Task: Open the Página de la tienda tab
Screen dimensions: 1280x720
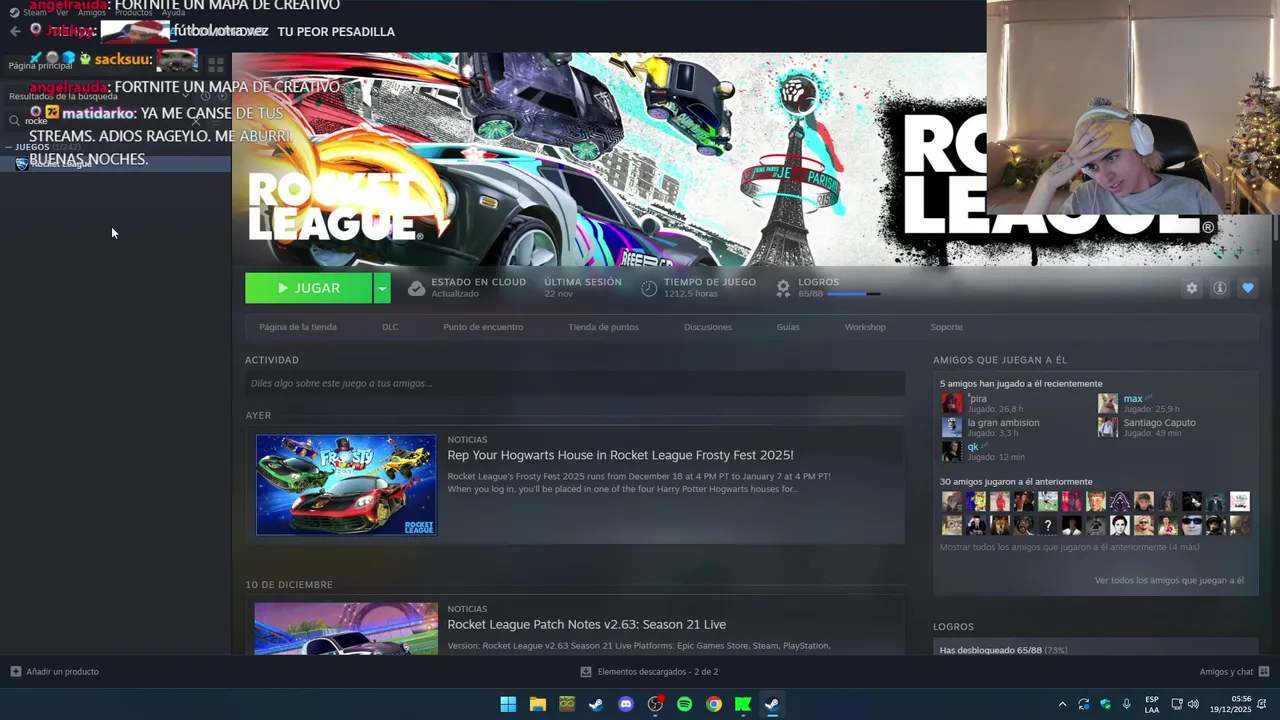Action: (298, 327)
